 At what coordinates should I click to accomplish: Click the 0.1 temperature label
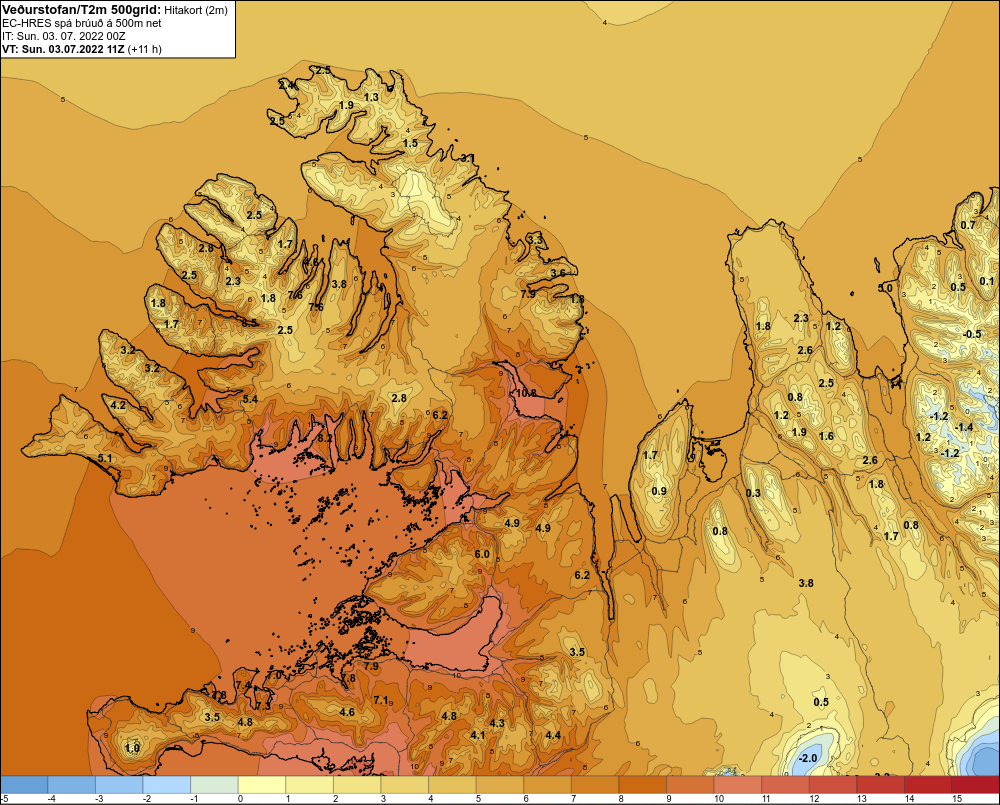click(x=987, y=281)
